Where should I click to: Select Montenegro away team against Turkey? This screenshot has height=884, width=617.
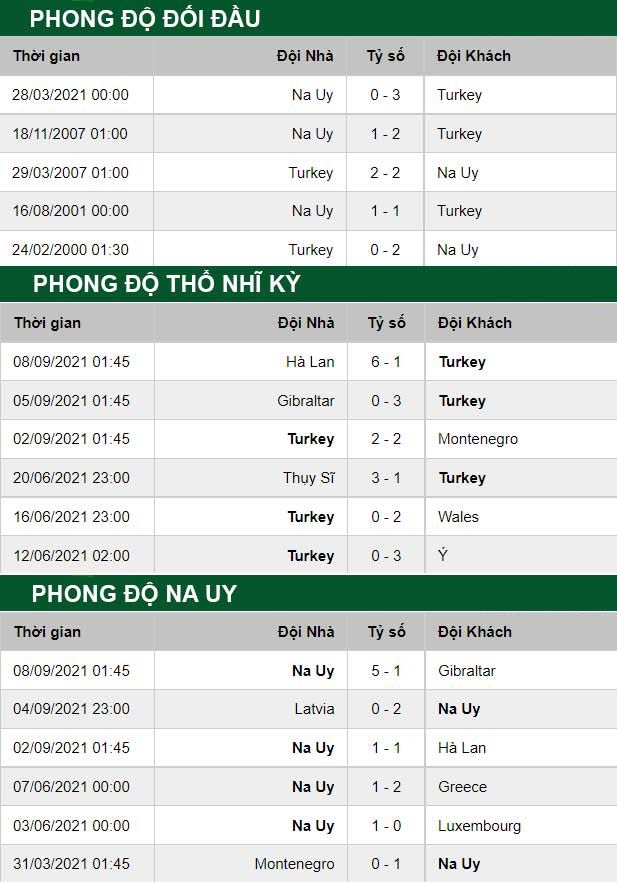tap(478, 439)
